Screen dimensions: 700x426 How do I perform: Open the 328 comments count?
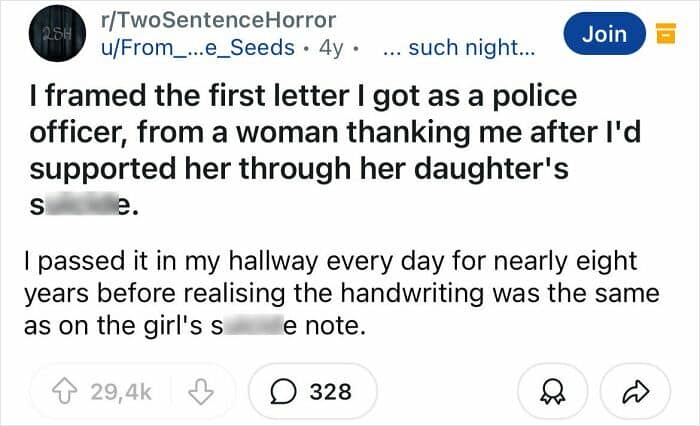point(330,391)
